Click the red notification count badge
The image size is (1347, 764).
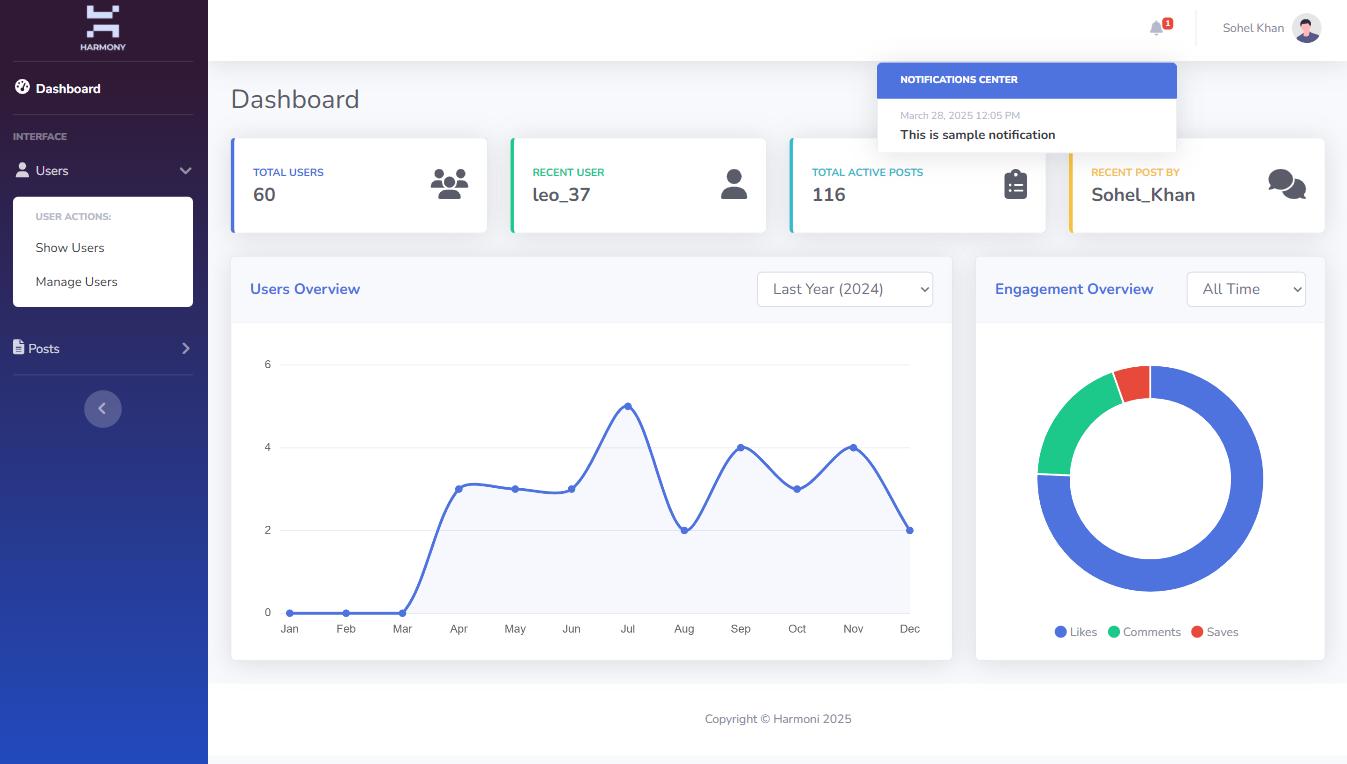(x=1167, y=23)
